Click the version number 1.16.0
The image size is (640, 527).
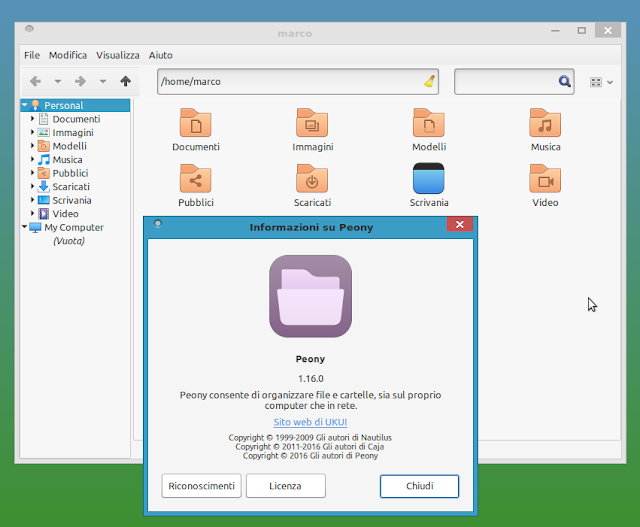coord(311,378)
